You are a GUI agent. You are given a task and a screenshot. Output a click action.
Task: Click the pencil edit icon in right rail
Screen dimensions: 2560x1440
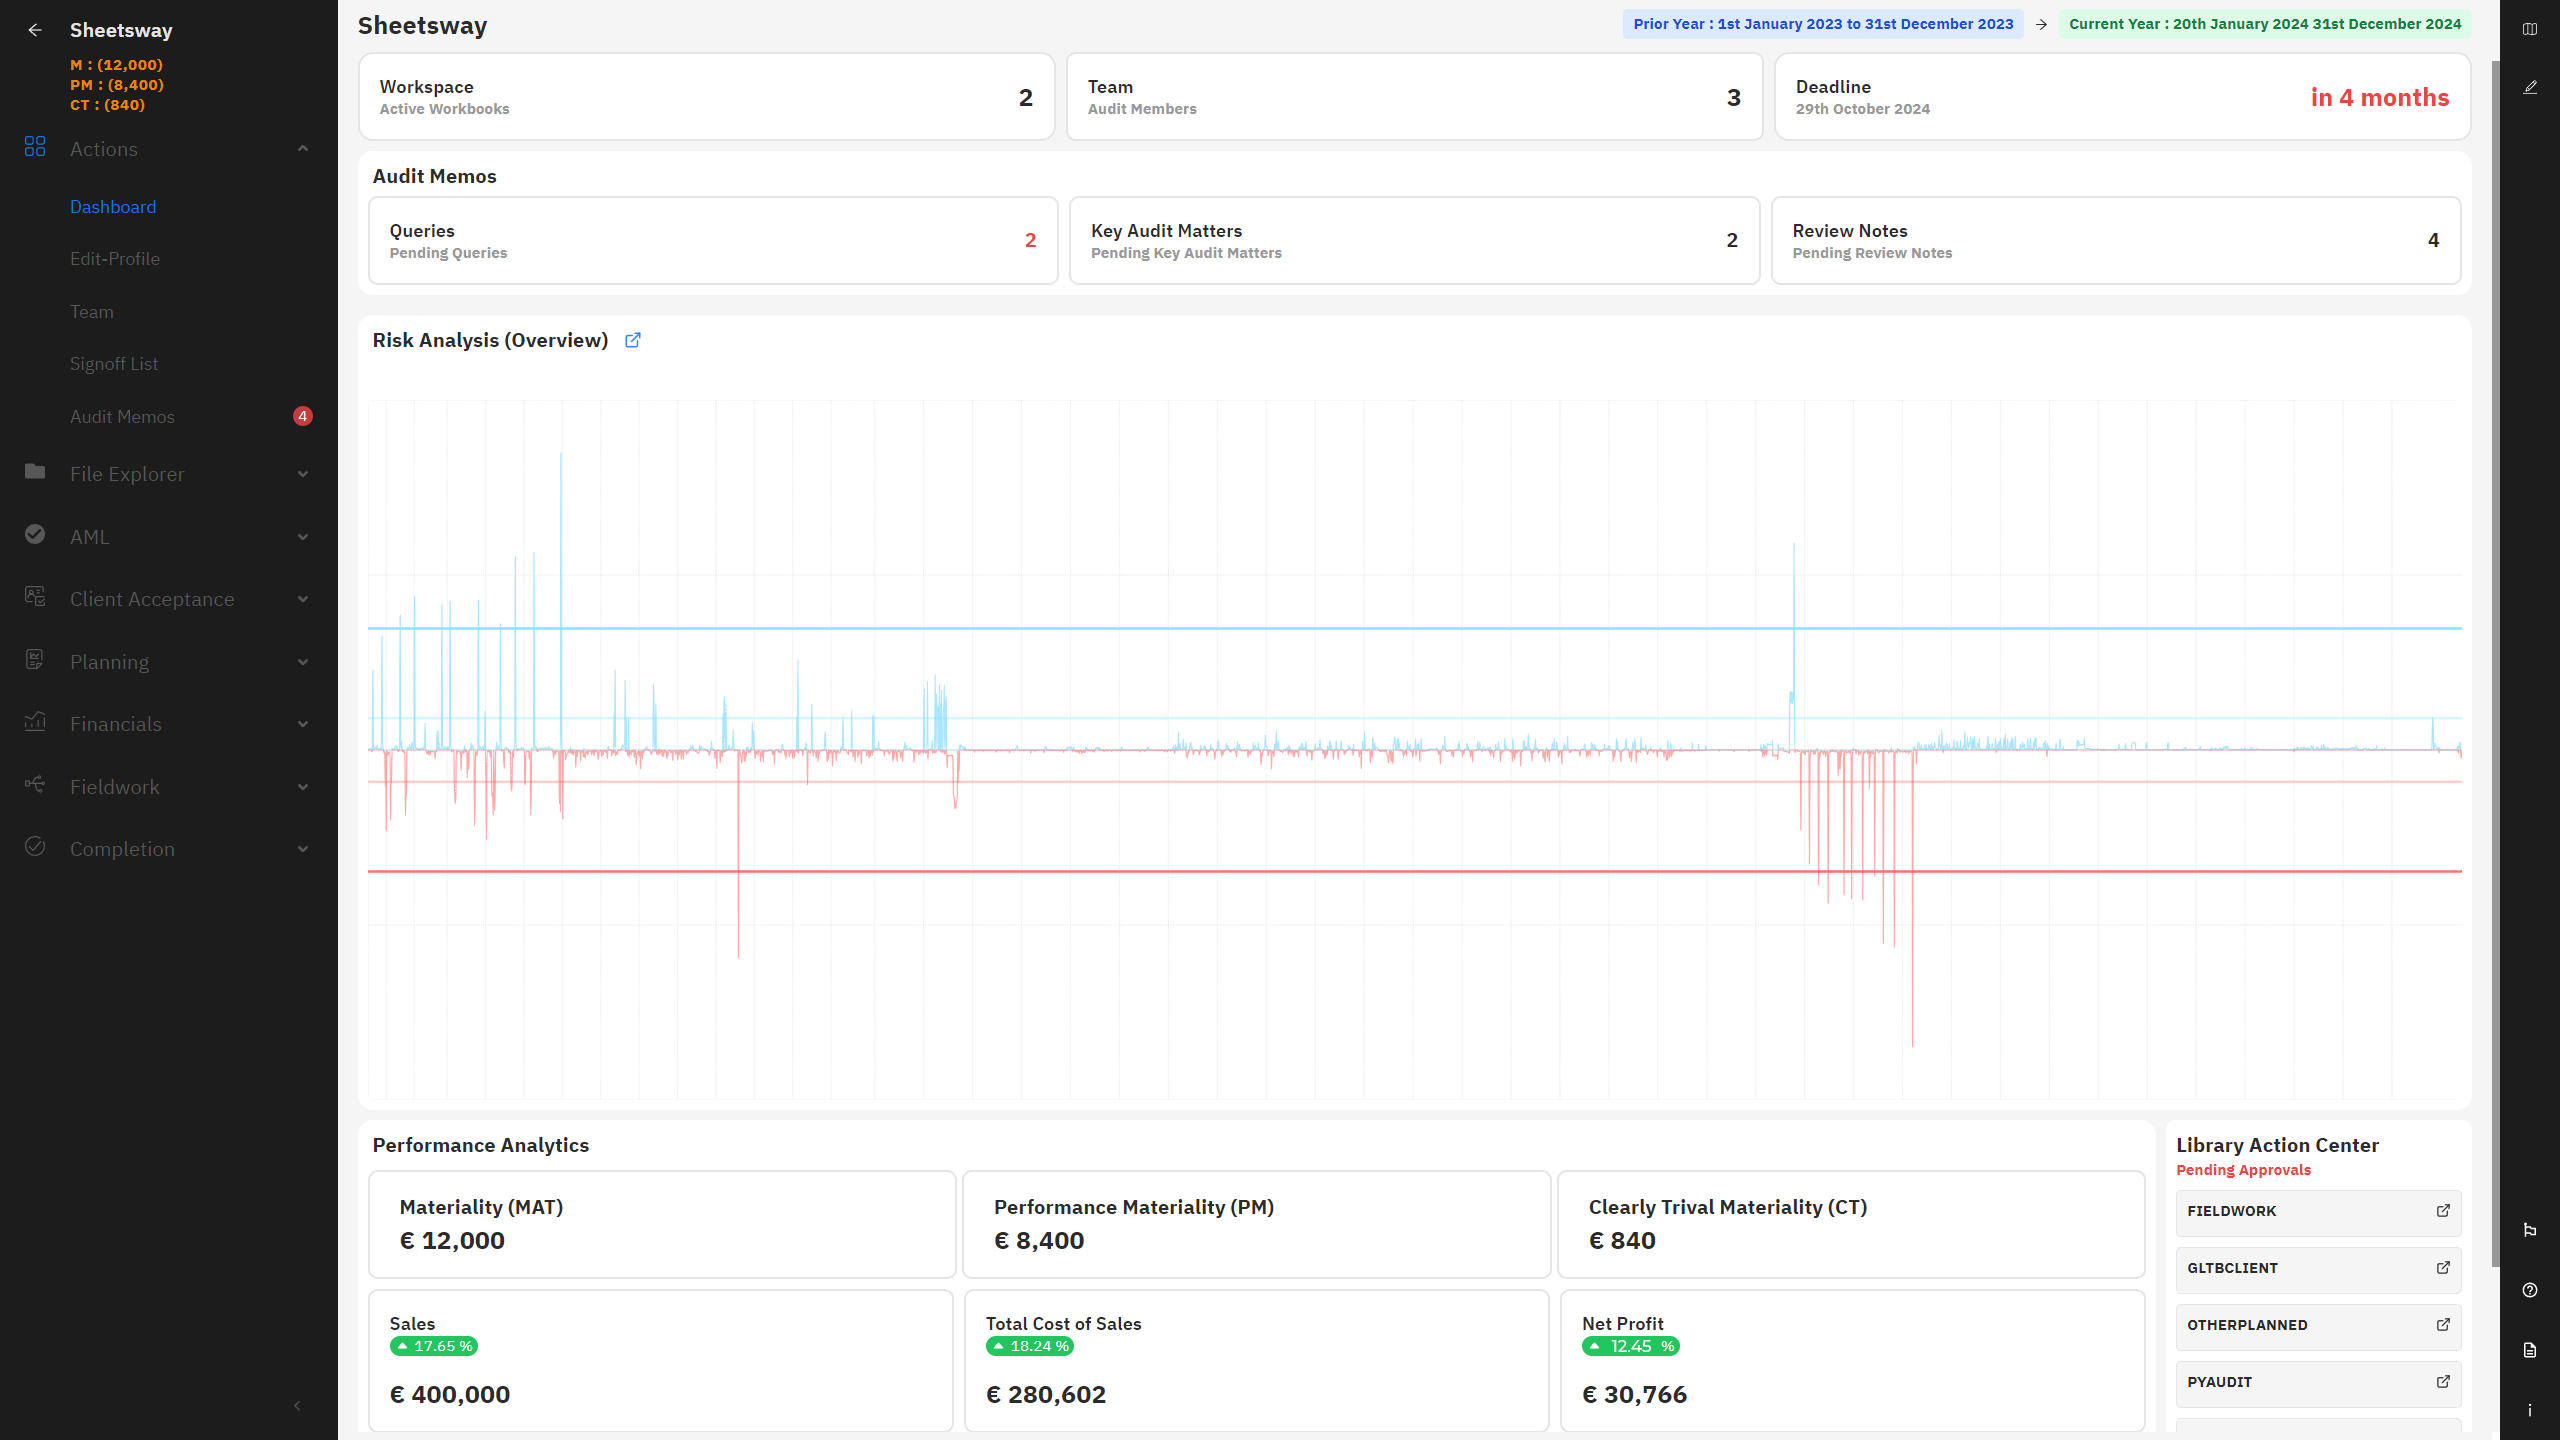2530,88
